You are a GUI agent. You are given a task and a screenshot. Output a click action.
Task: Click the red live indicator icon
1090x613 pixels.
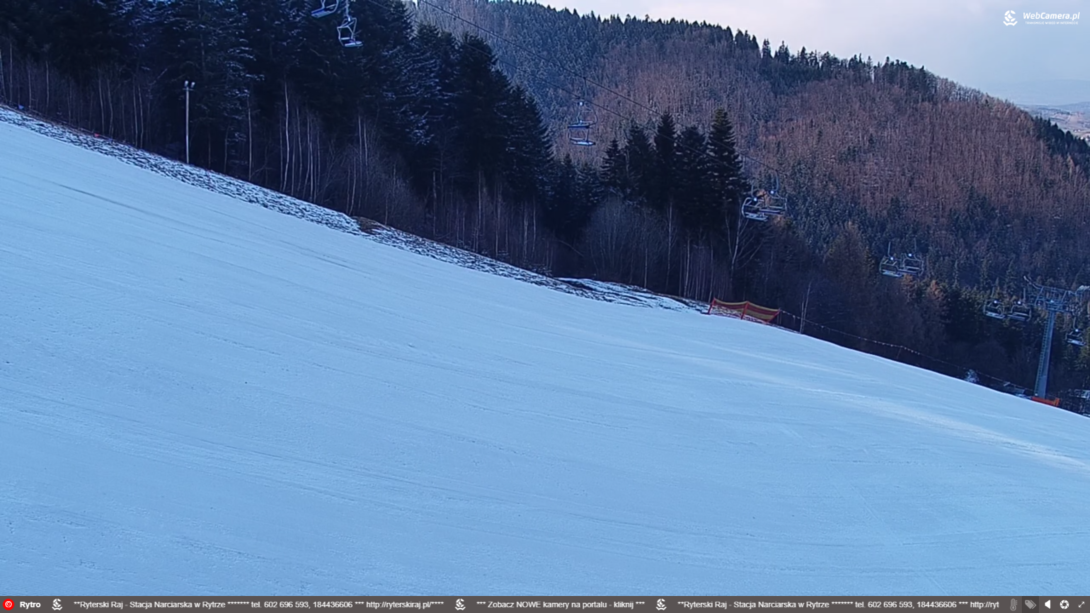pyautogui.click(x=8, y=605)
